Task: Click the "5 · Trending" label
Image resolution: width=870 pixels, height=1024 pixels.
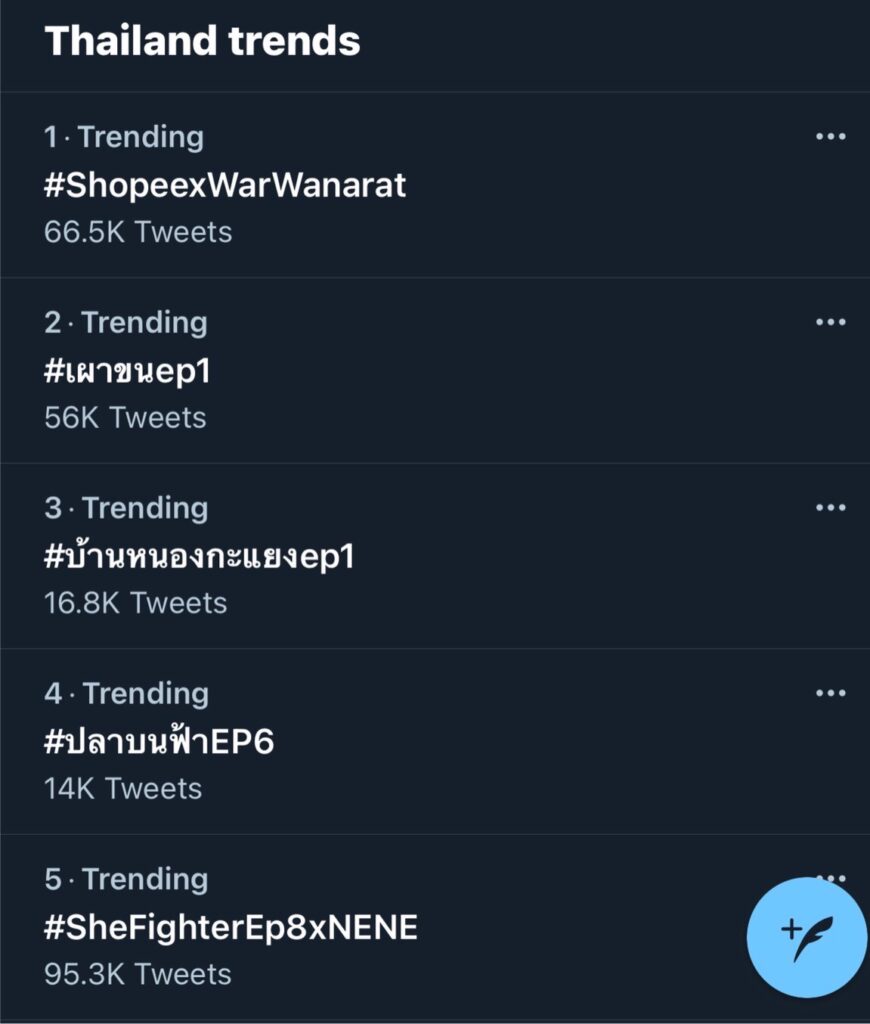Action: [x=126, y=879]
